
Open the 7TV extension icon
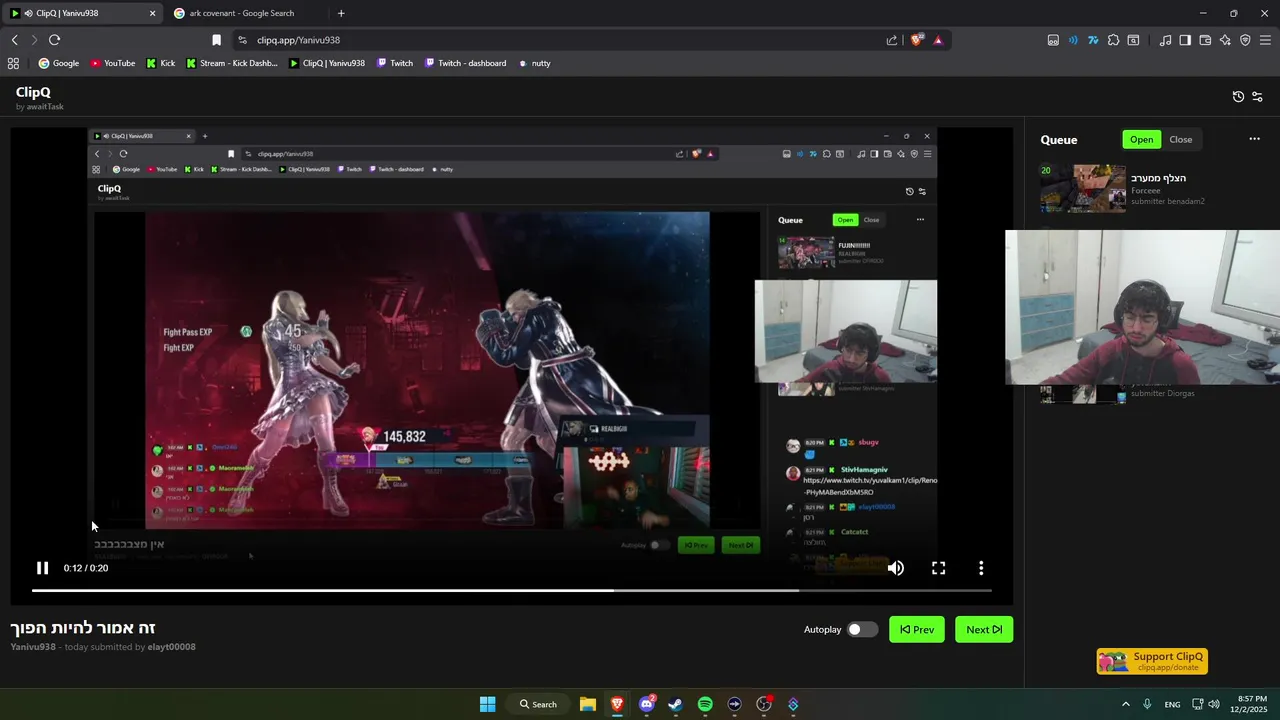[1093, 40]
